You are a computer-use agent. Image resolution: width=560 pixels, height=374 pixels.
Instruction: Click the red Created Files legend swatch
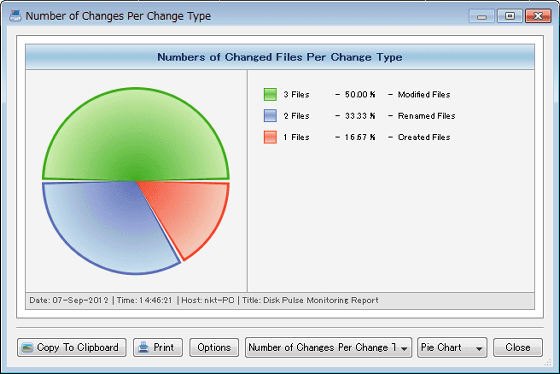270,137
